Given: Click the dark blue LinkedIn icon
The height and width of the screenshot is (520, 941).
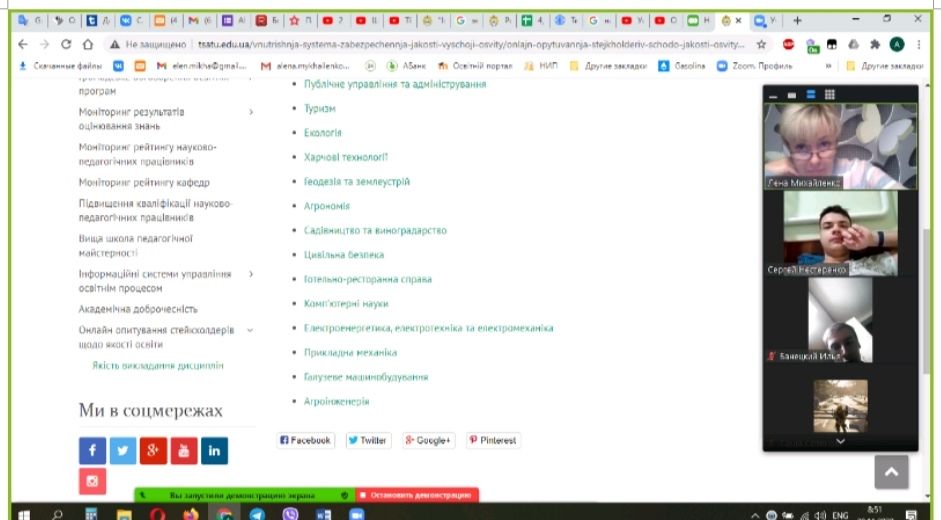Looking at the screenshot, I should click(214, 450).
